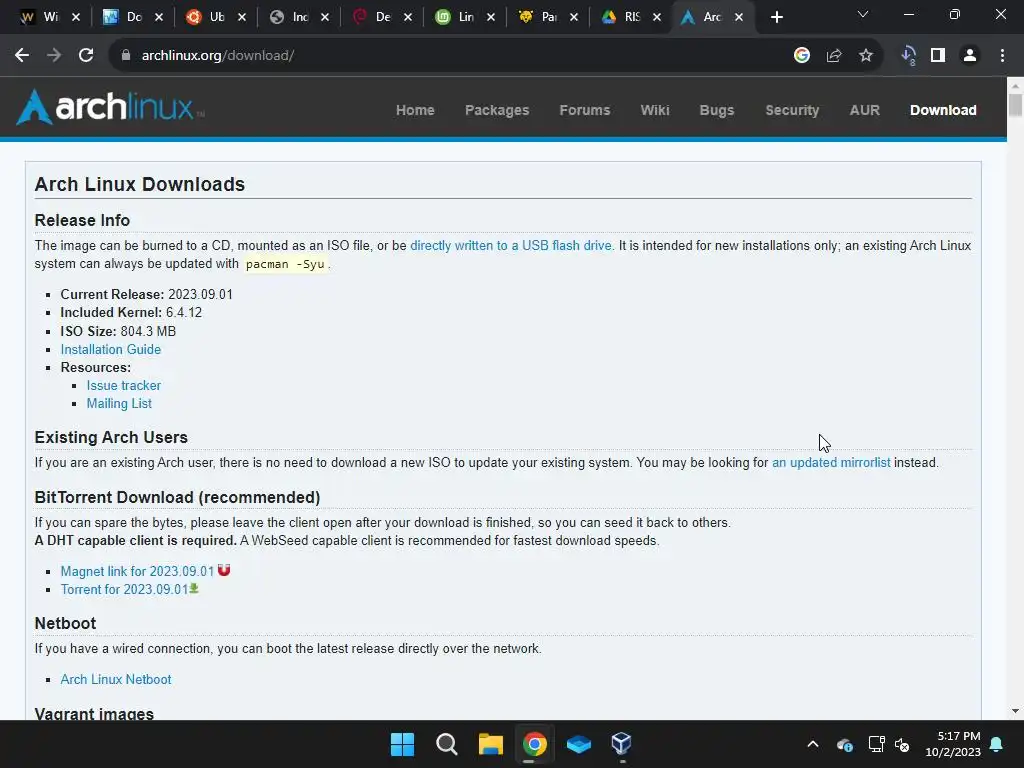
Task: Click the magnet icon beside Magnet link
Action: [x=224, y=570]
